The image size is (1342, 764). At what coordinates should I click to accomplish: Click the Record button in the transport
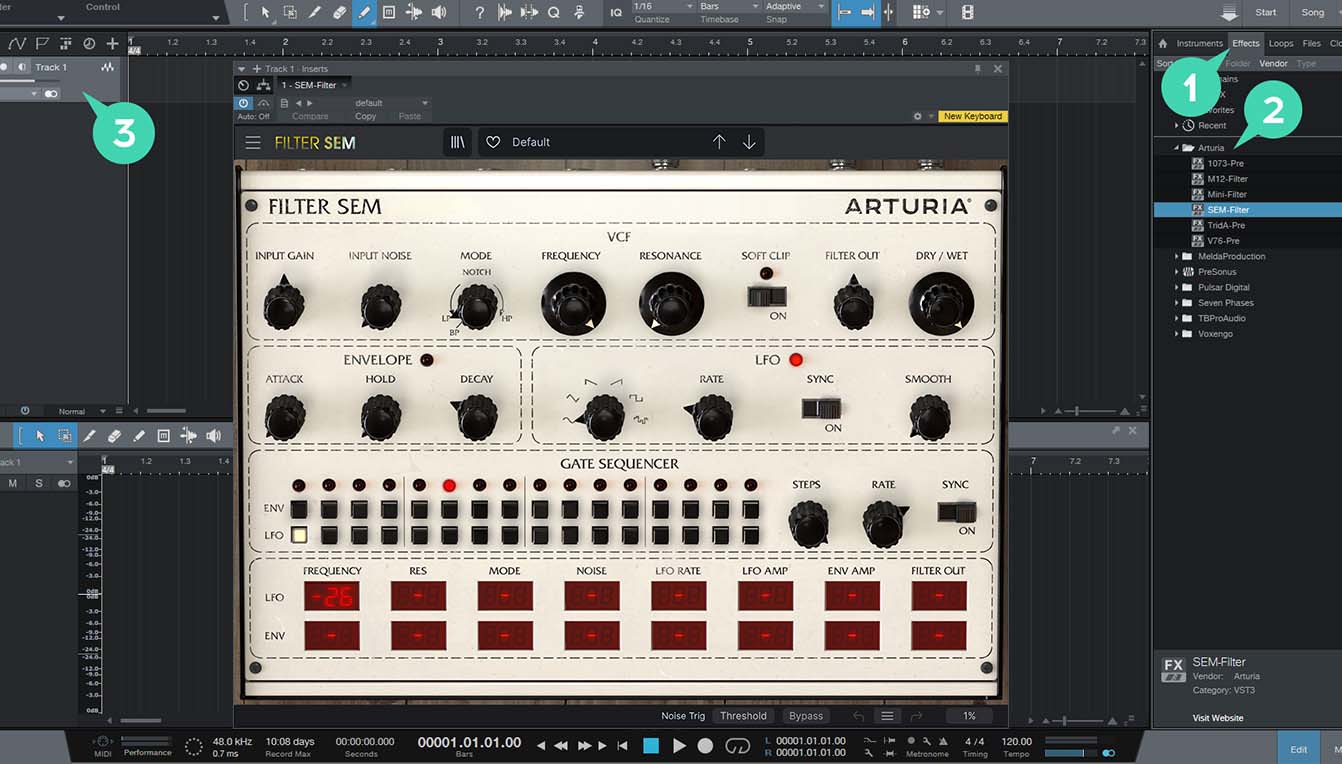click(705, 745)
